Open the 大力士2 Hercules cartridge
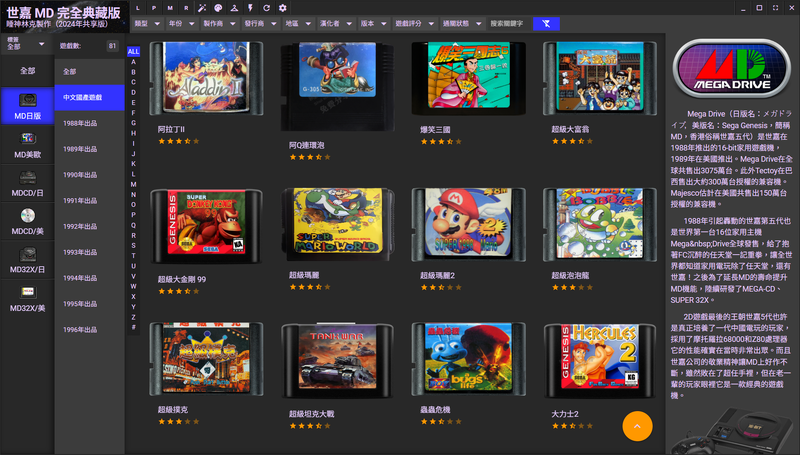The width and height of the screenshot is (800, 455). tap(599, 361)
